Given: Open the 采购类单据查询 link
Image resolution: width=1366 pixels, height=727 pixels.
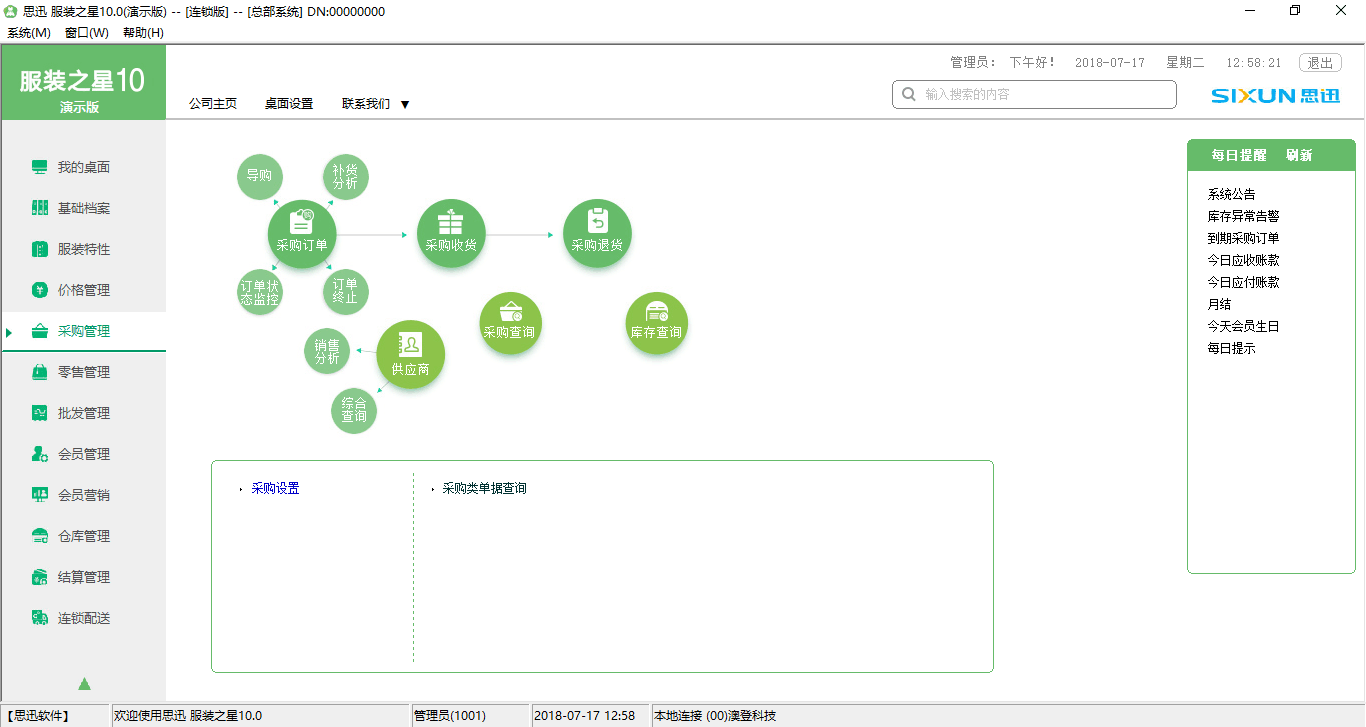Looking at the screenshot, I should tap(484, 488).
